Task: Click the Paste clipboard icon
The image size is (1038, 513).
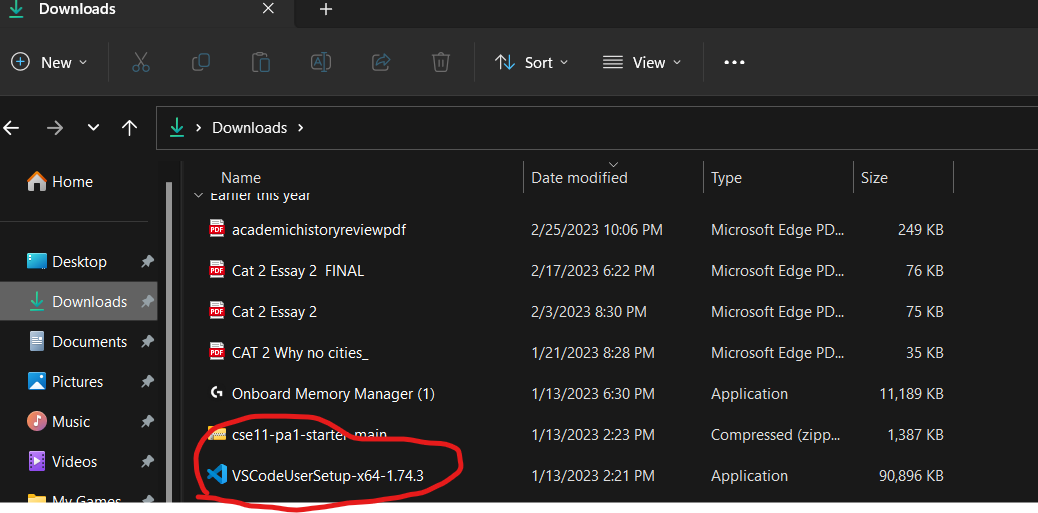Action: click(260, 62)
